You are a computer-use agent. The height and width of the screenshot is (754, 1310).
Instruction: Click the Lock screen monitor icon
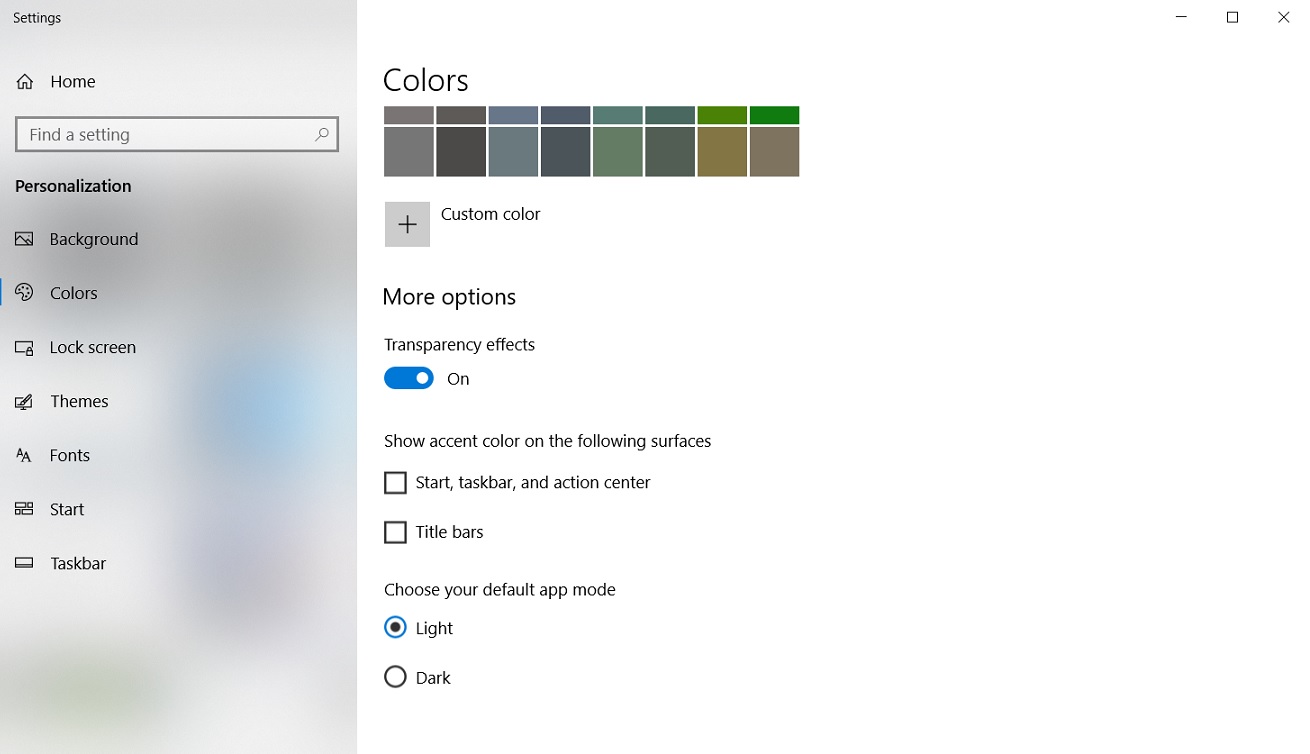tap(25, 347)
